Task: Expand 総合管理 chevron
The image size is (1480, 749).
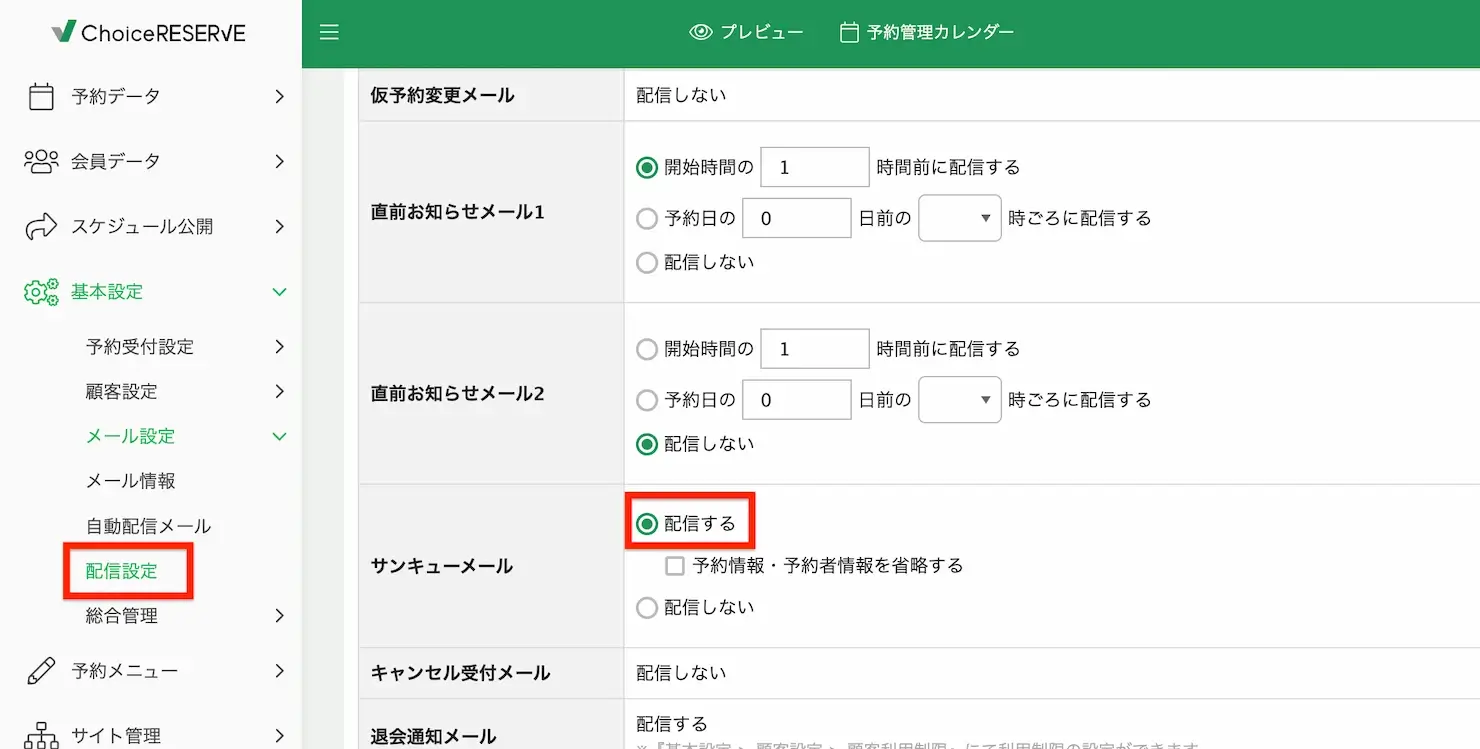Action: click(x=279, y=616)
